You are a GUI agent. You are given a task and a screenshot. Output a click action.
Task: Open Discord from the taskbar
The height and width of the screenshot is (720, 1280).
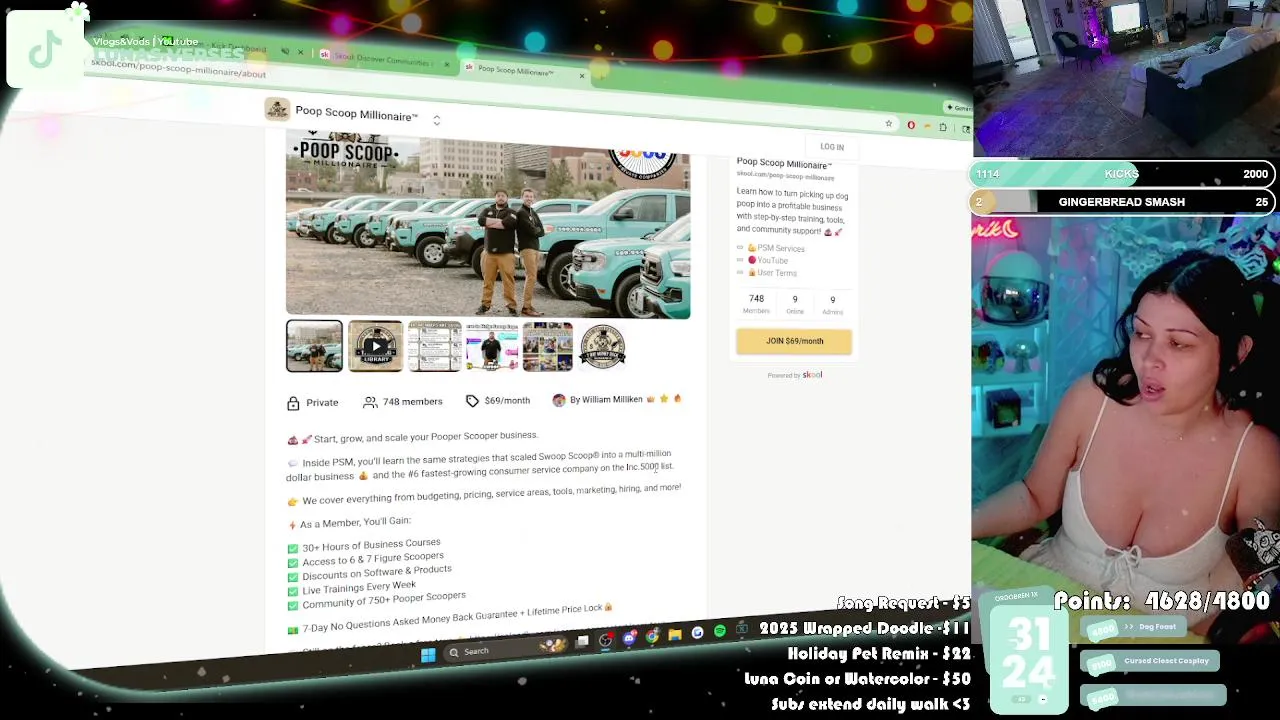tap(629, 638)
